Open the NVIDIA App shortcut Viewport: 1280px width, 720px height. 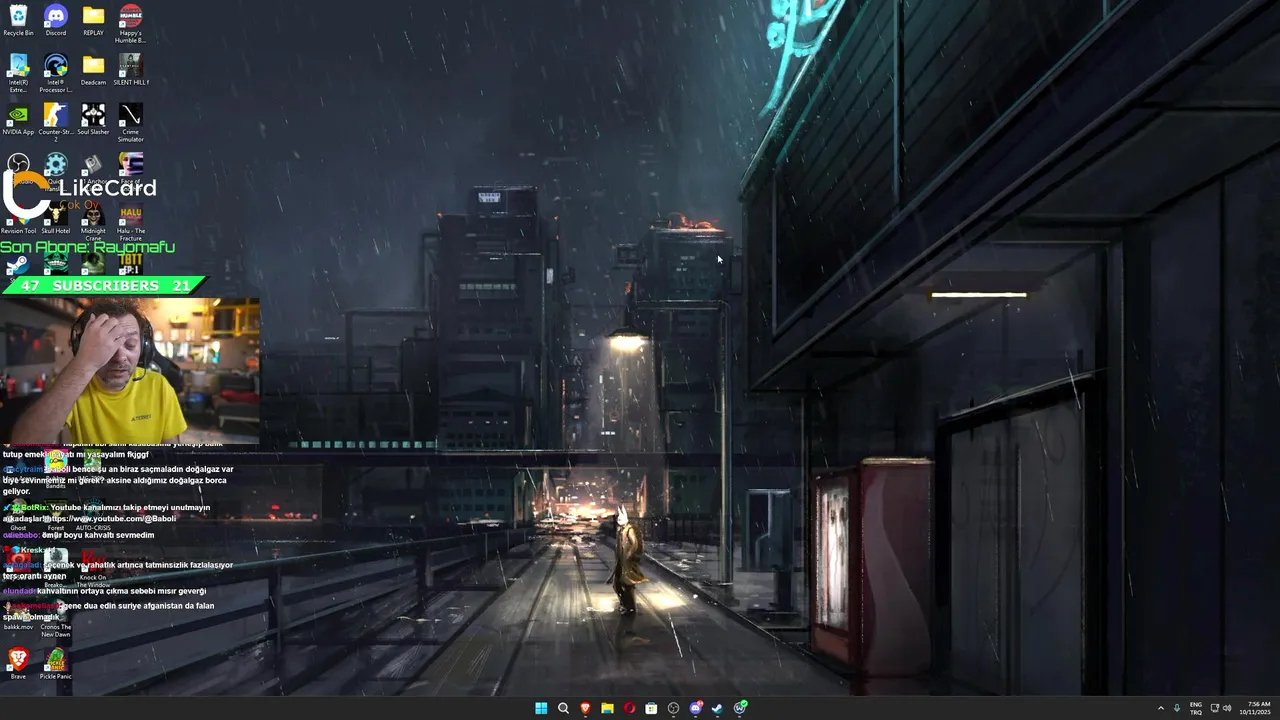click(x=18, y=119)
